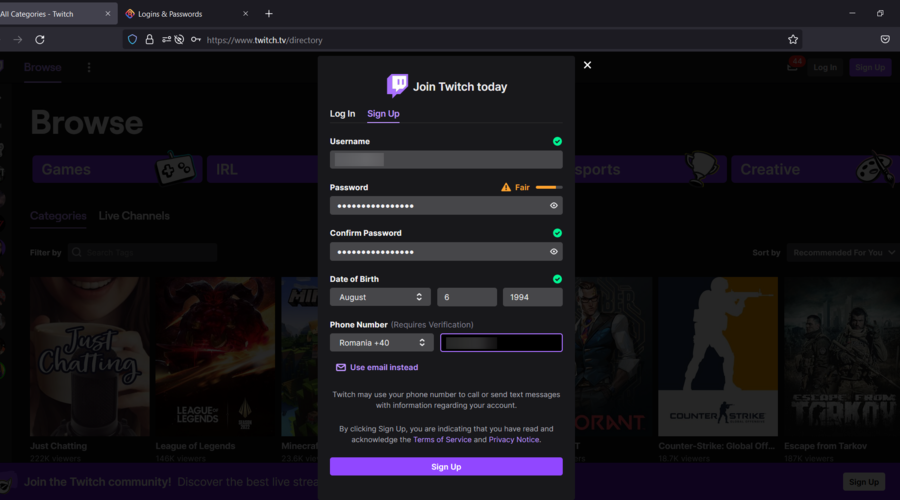Open the League of Legends thumbnail
900x500 pixels.
tap(215, 356)
